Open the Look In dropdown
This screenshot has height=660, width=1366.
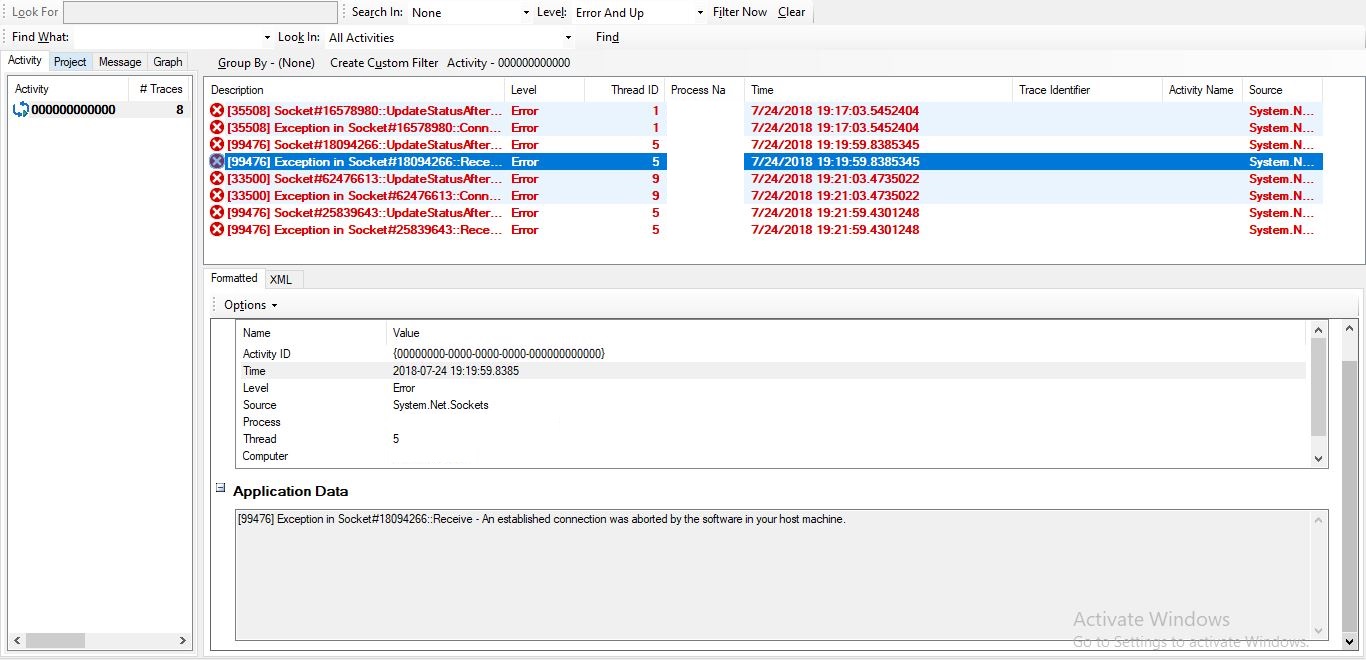[x=568, y=38]
